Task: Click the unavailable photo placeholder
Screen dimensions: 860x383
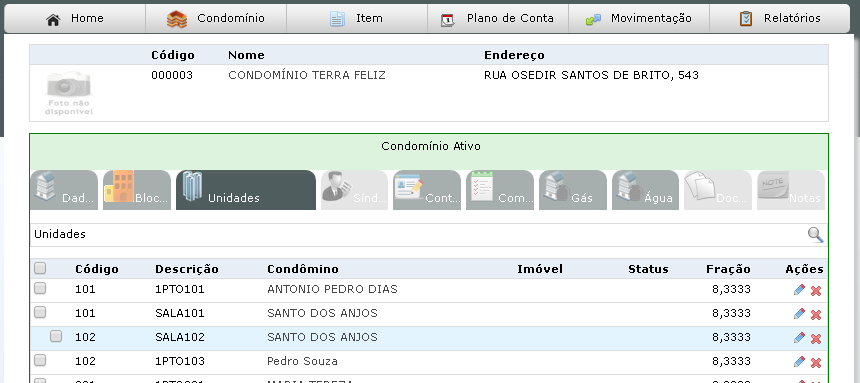Action: click(x=69, y=93)
